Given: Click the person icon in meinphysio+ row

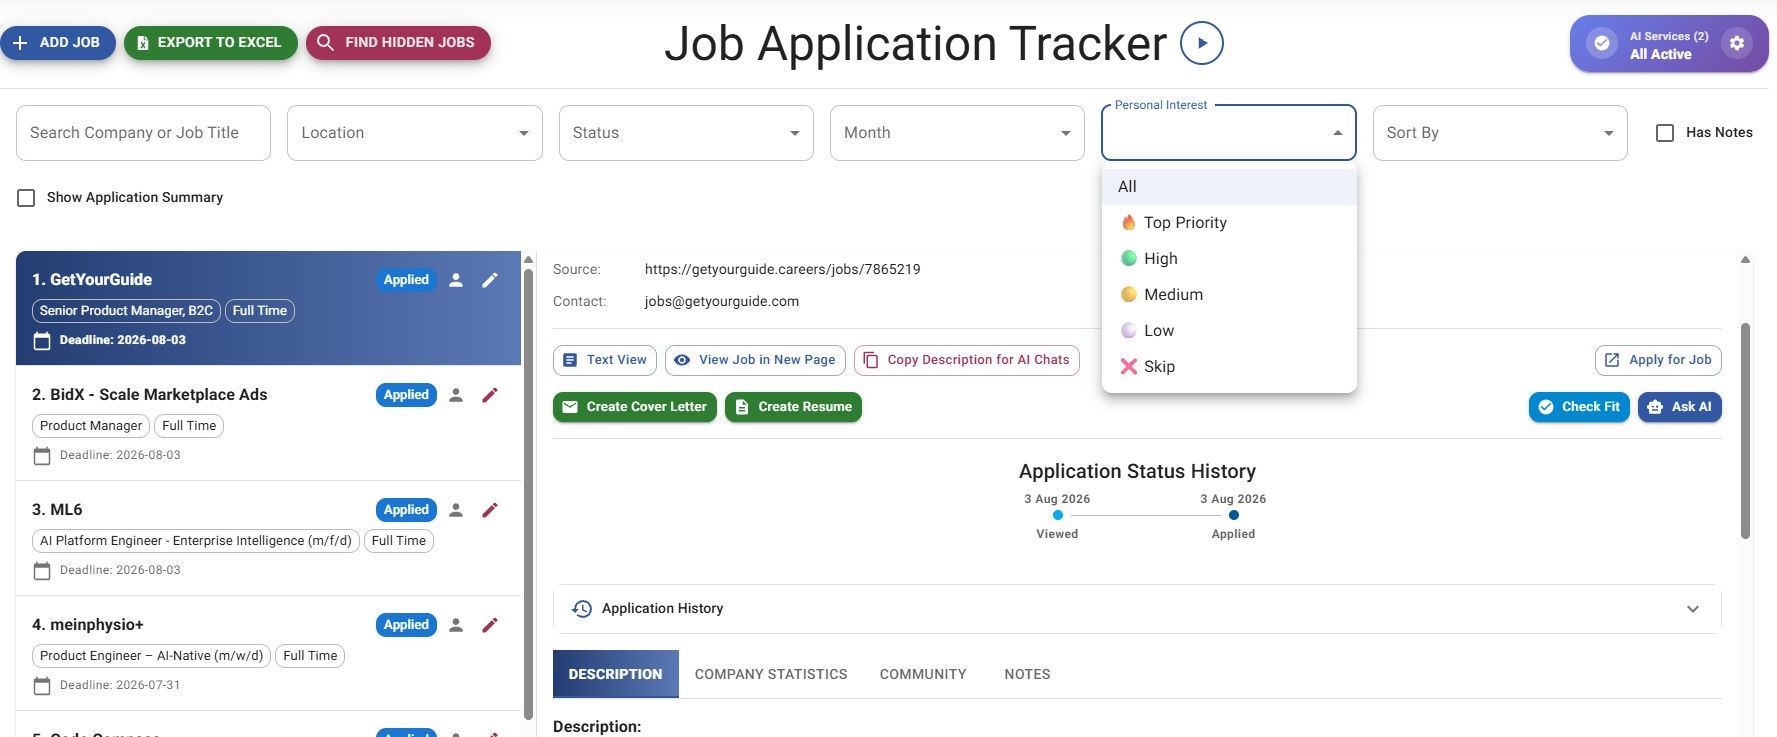Looking at the screenshot, I should [x=456, y=625].
